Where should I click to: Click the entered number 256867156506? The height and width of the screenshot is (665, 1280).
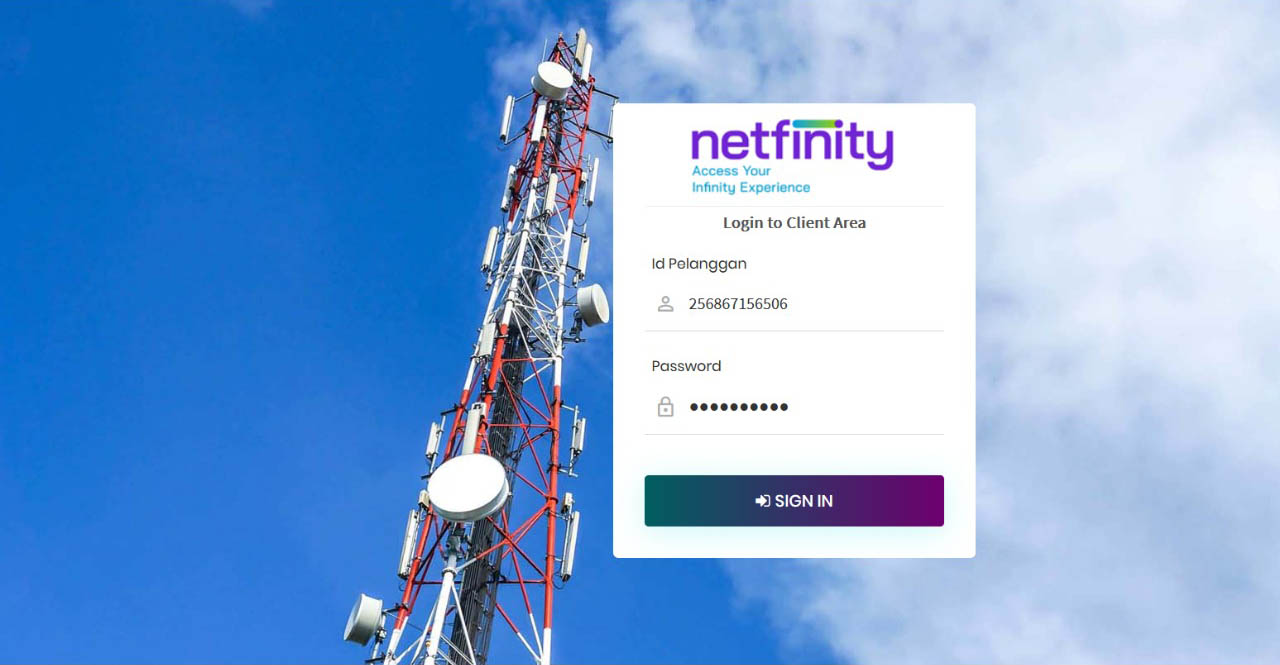pos(738,304)
